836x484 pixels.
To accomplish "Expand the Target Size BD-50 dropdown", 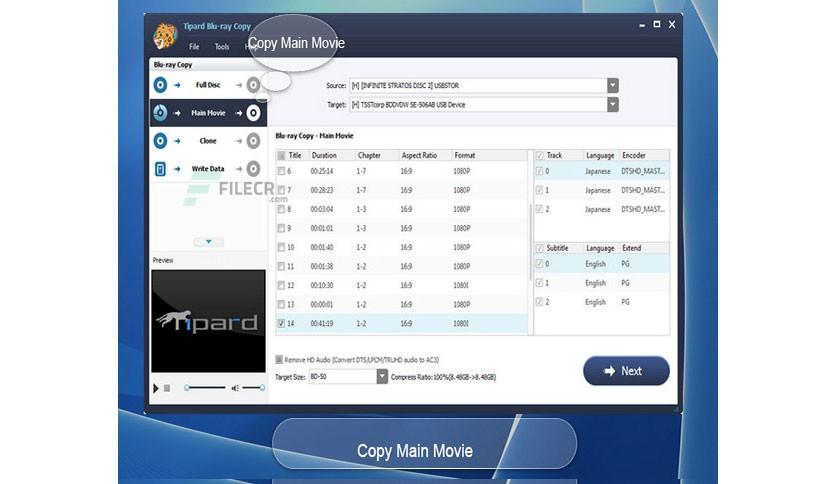I will [382, 376].
